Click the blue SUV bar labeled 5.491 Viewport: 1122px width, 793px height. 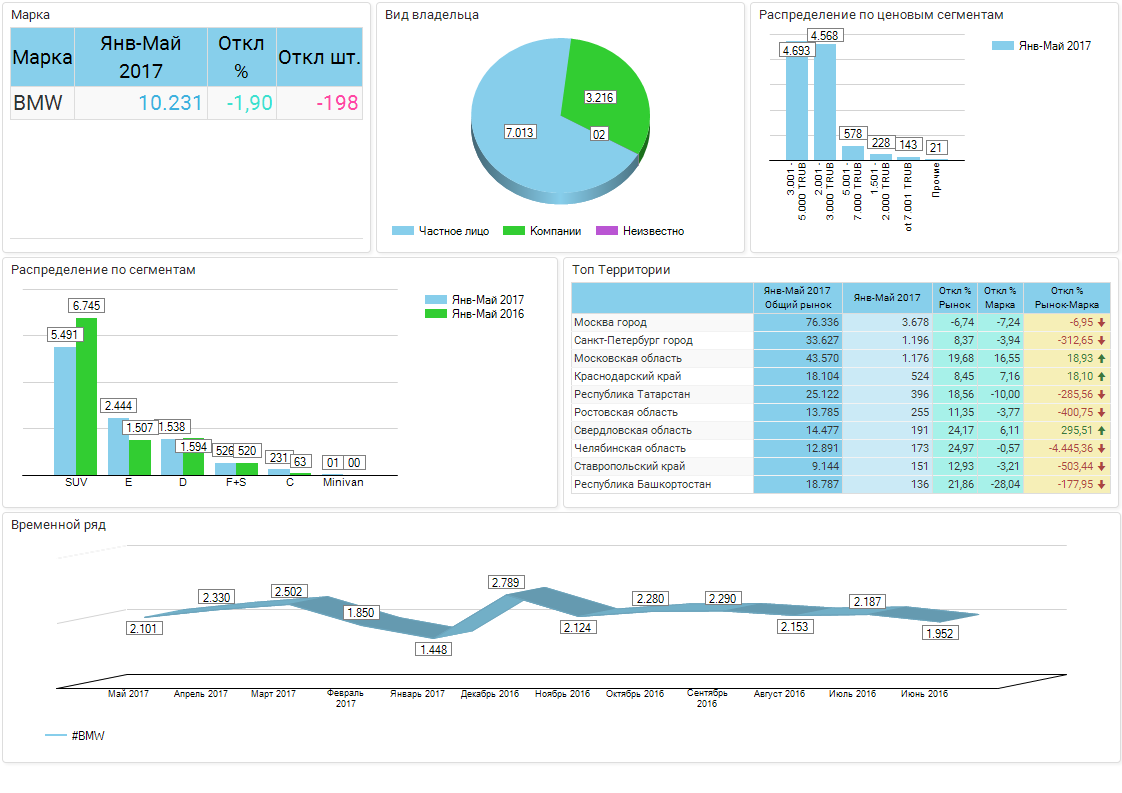[64, 410]
